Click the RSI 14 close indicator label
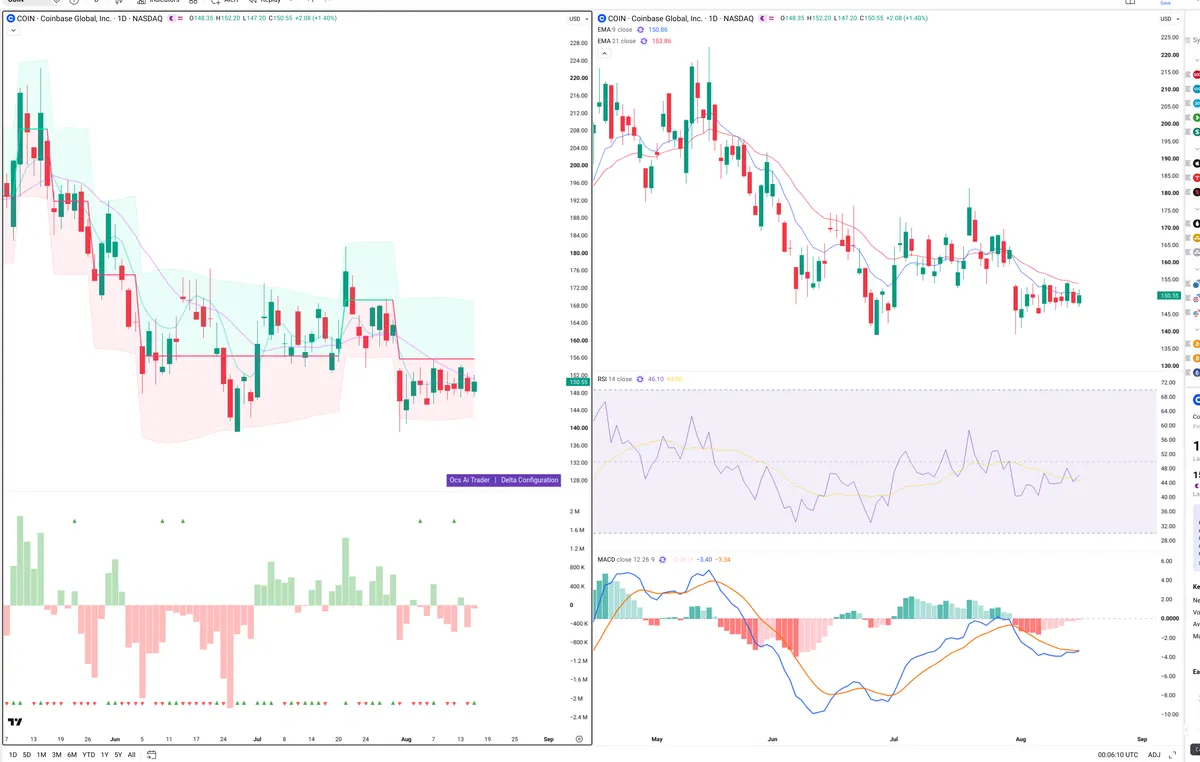The height and width of the screenshot is (762, 1200). point(614,379)
